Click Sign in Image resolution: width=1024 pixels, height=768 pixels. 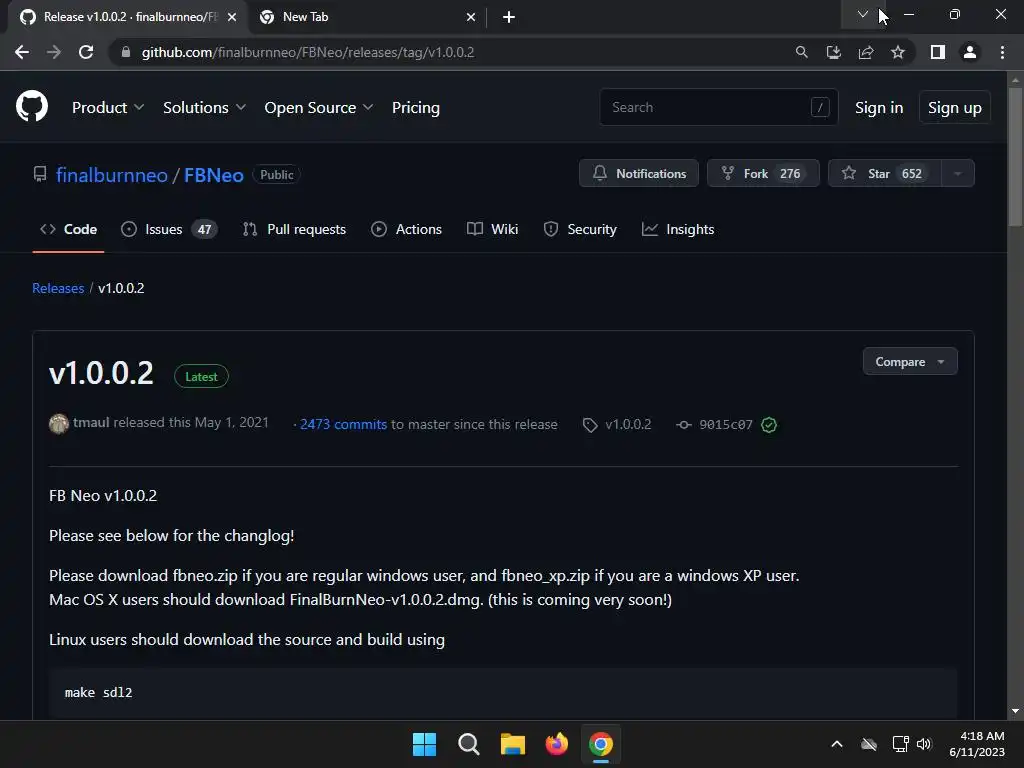click(878, 107)
